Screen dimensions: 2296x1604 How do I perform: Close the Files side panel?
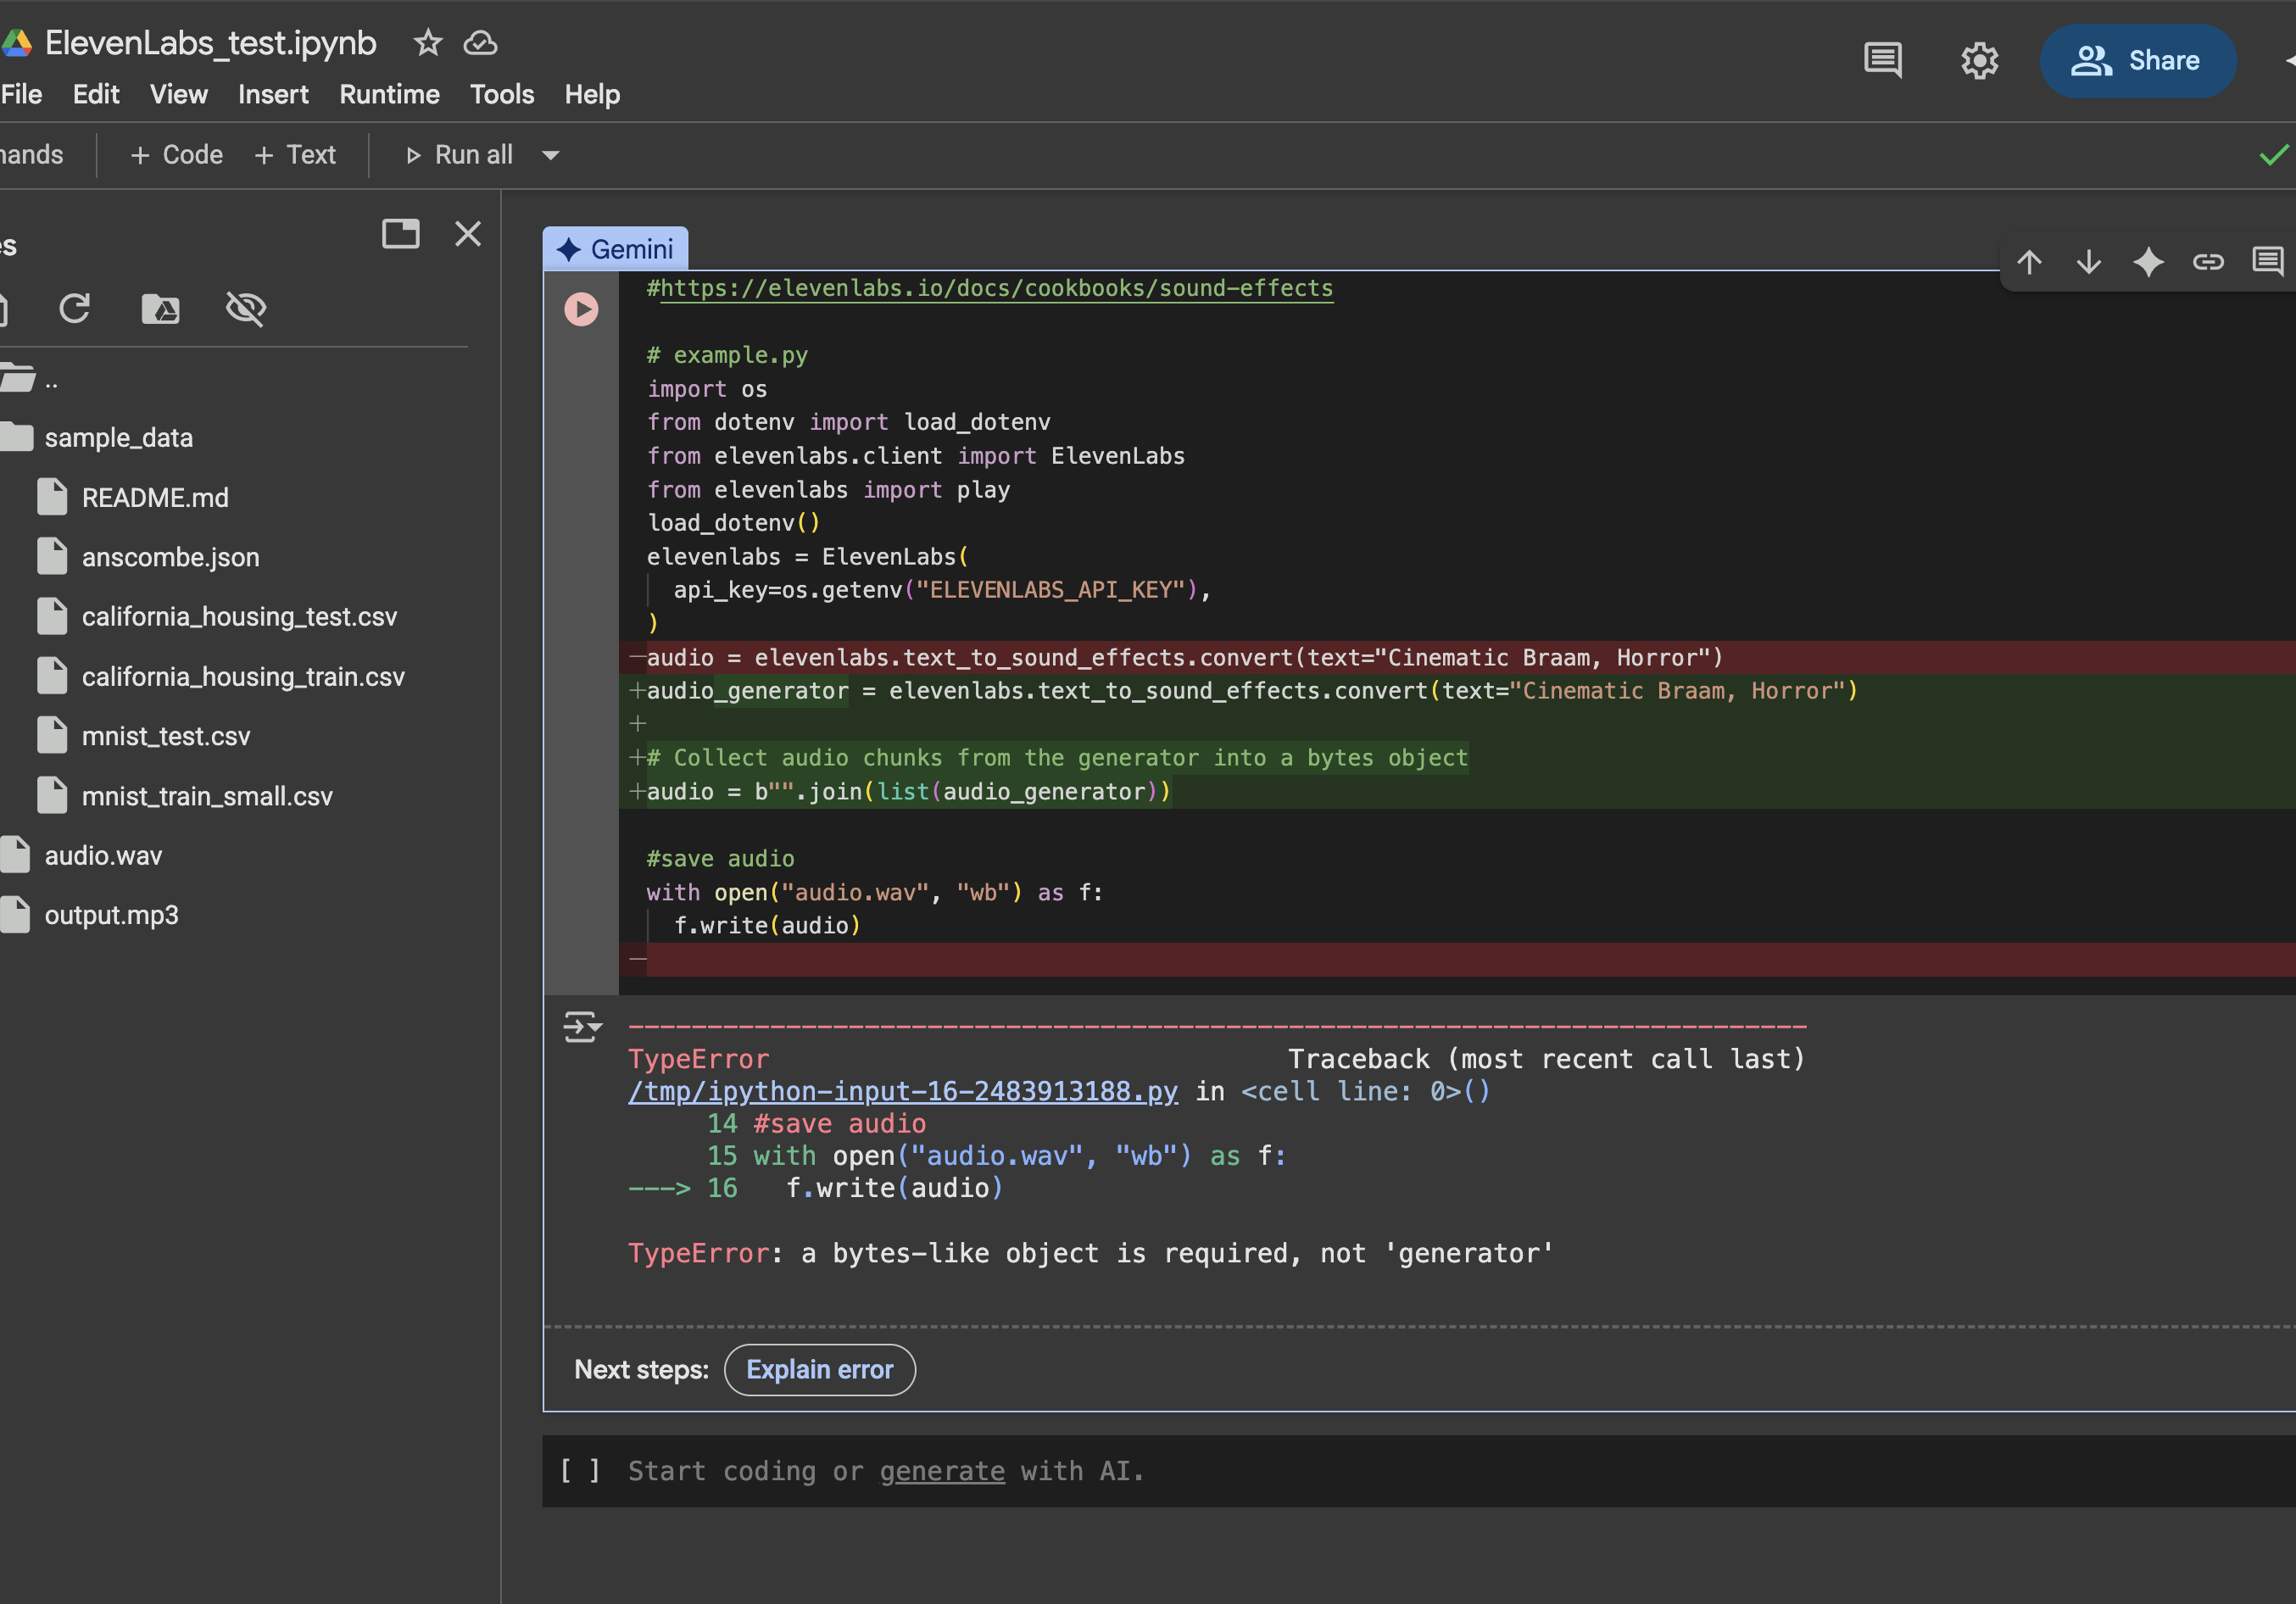(468, 234)
